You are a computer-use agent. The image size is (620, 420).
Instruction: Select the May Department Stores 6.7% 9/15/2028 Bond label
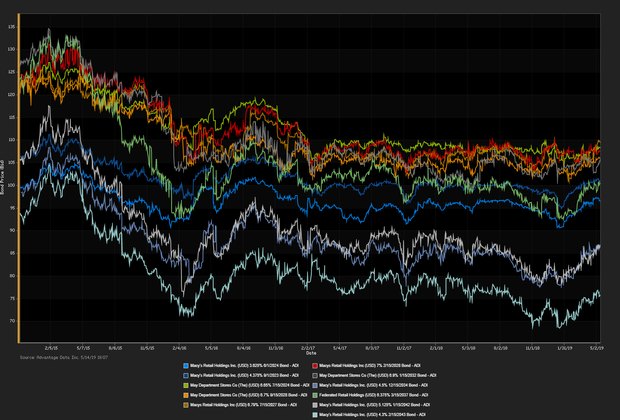[x=248, y=395]
